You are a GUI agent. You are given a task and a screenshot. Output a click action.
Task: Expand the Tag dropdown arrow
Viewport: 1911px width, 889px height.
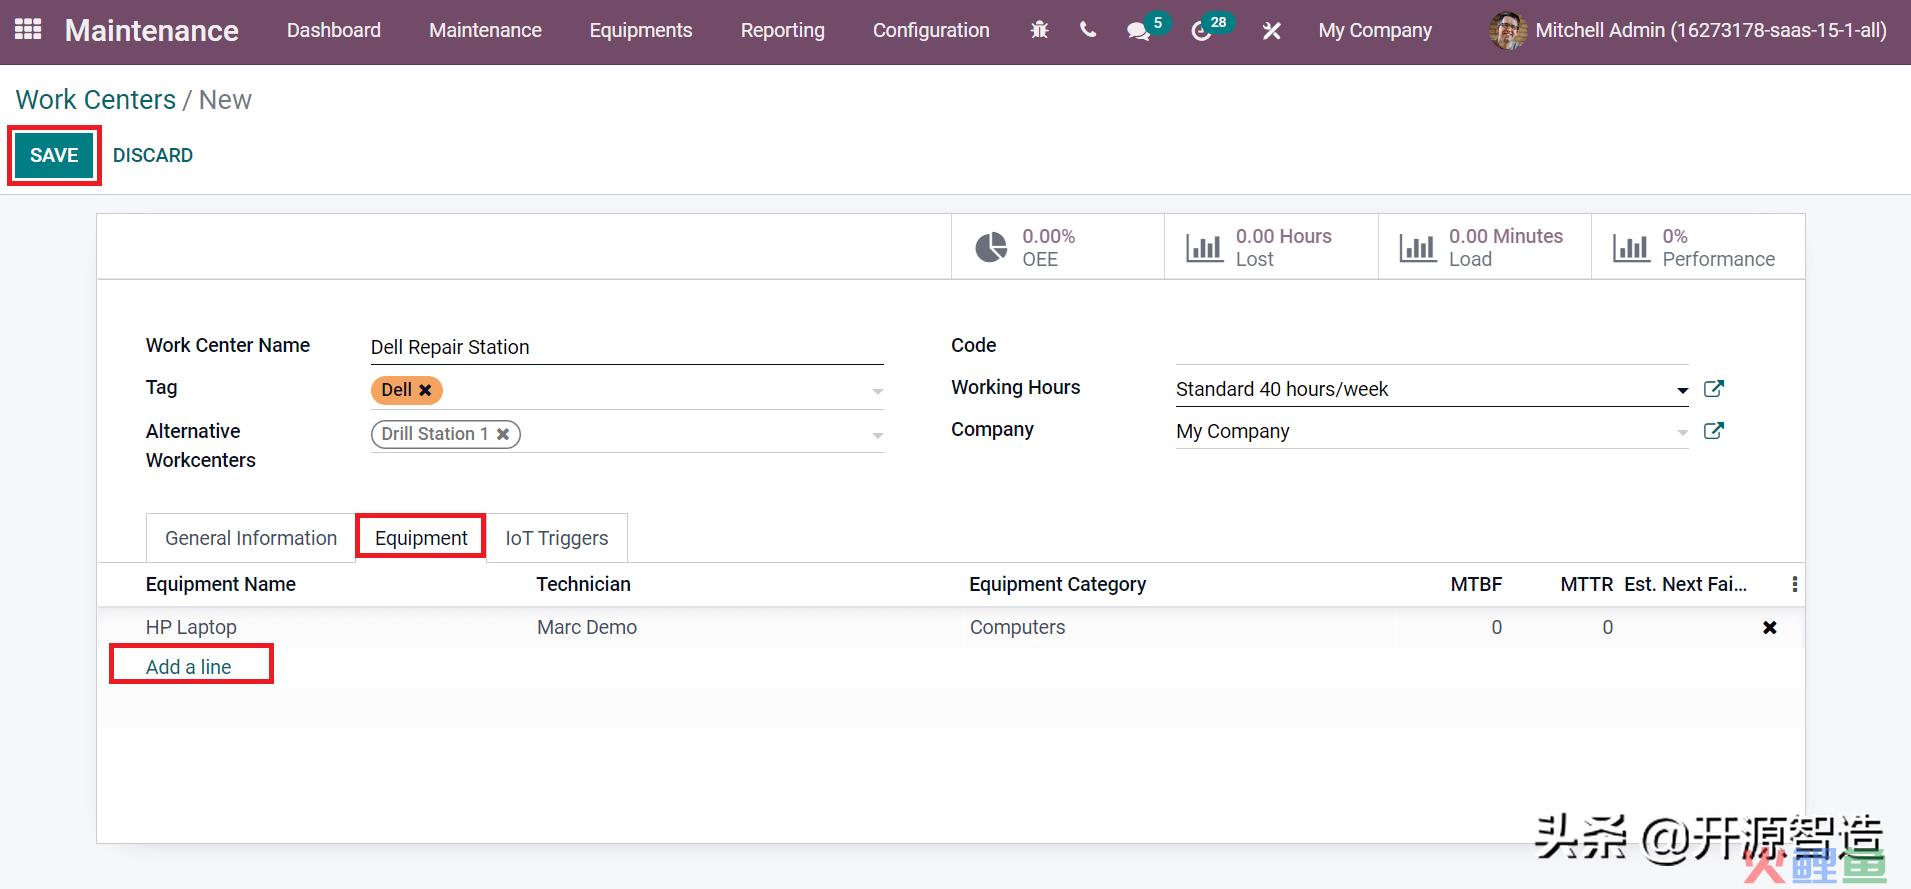(877, 391)
